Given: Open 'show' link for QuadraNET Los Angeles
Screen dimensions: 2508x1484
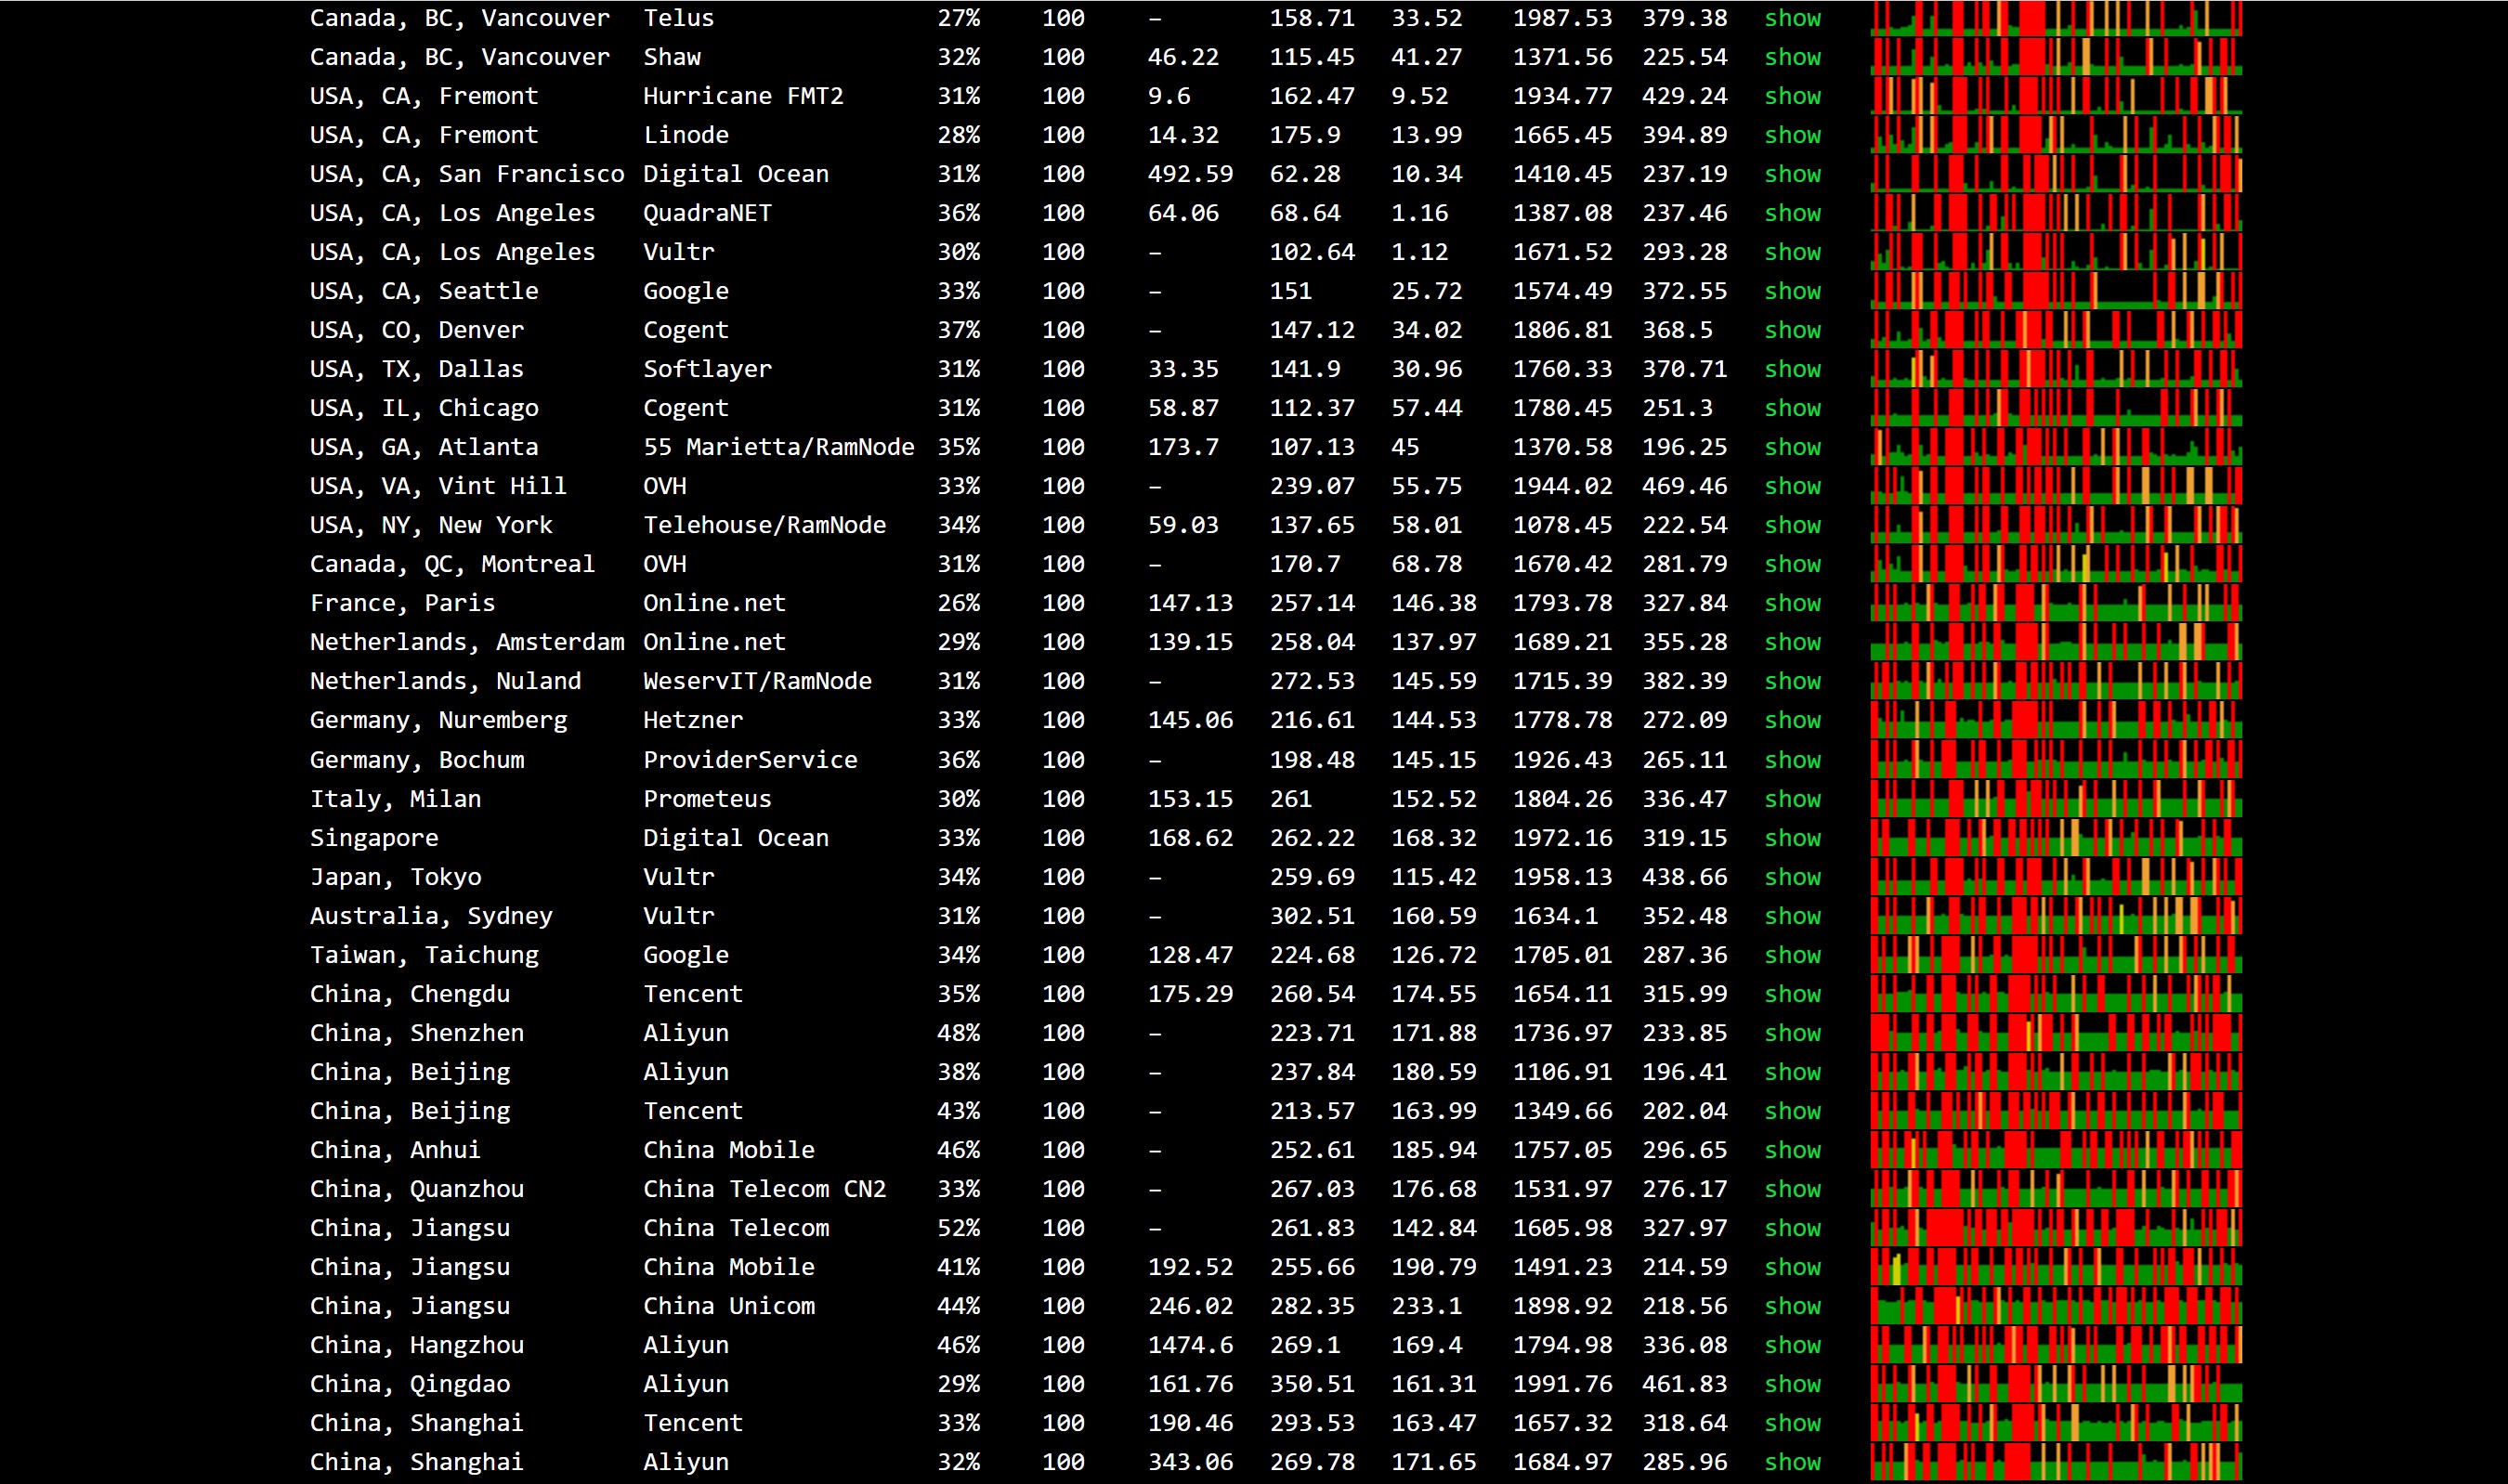Looking at the screenshot, I should [x=1792, y=213].
